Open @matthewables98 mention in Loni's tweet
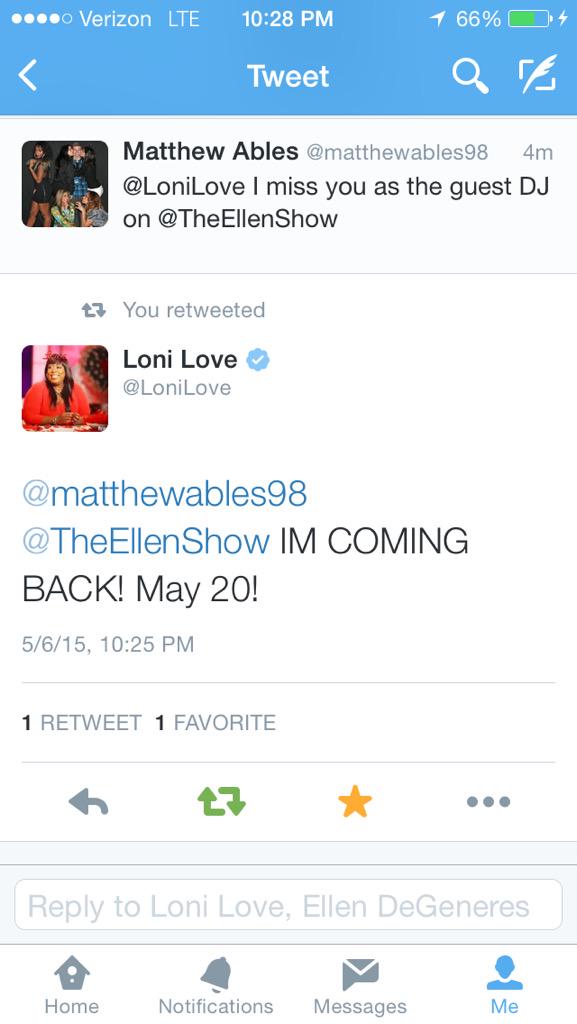Viewport: 577px width, 1024px height. coord(164,494)
